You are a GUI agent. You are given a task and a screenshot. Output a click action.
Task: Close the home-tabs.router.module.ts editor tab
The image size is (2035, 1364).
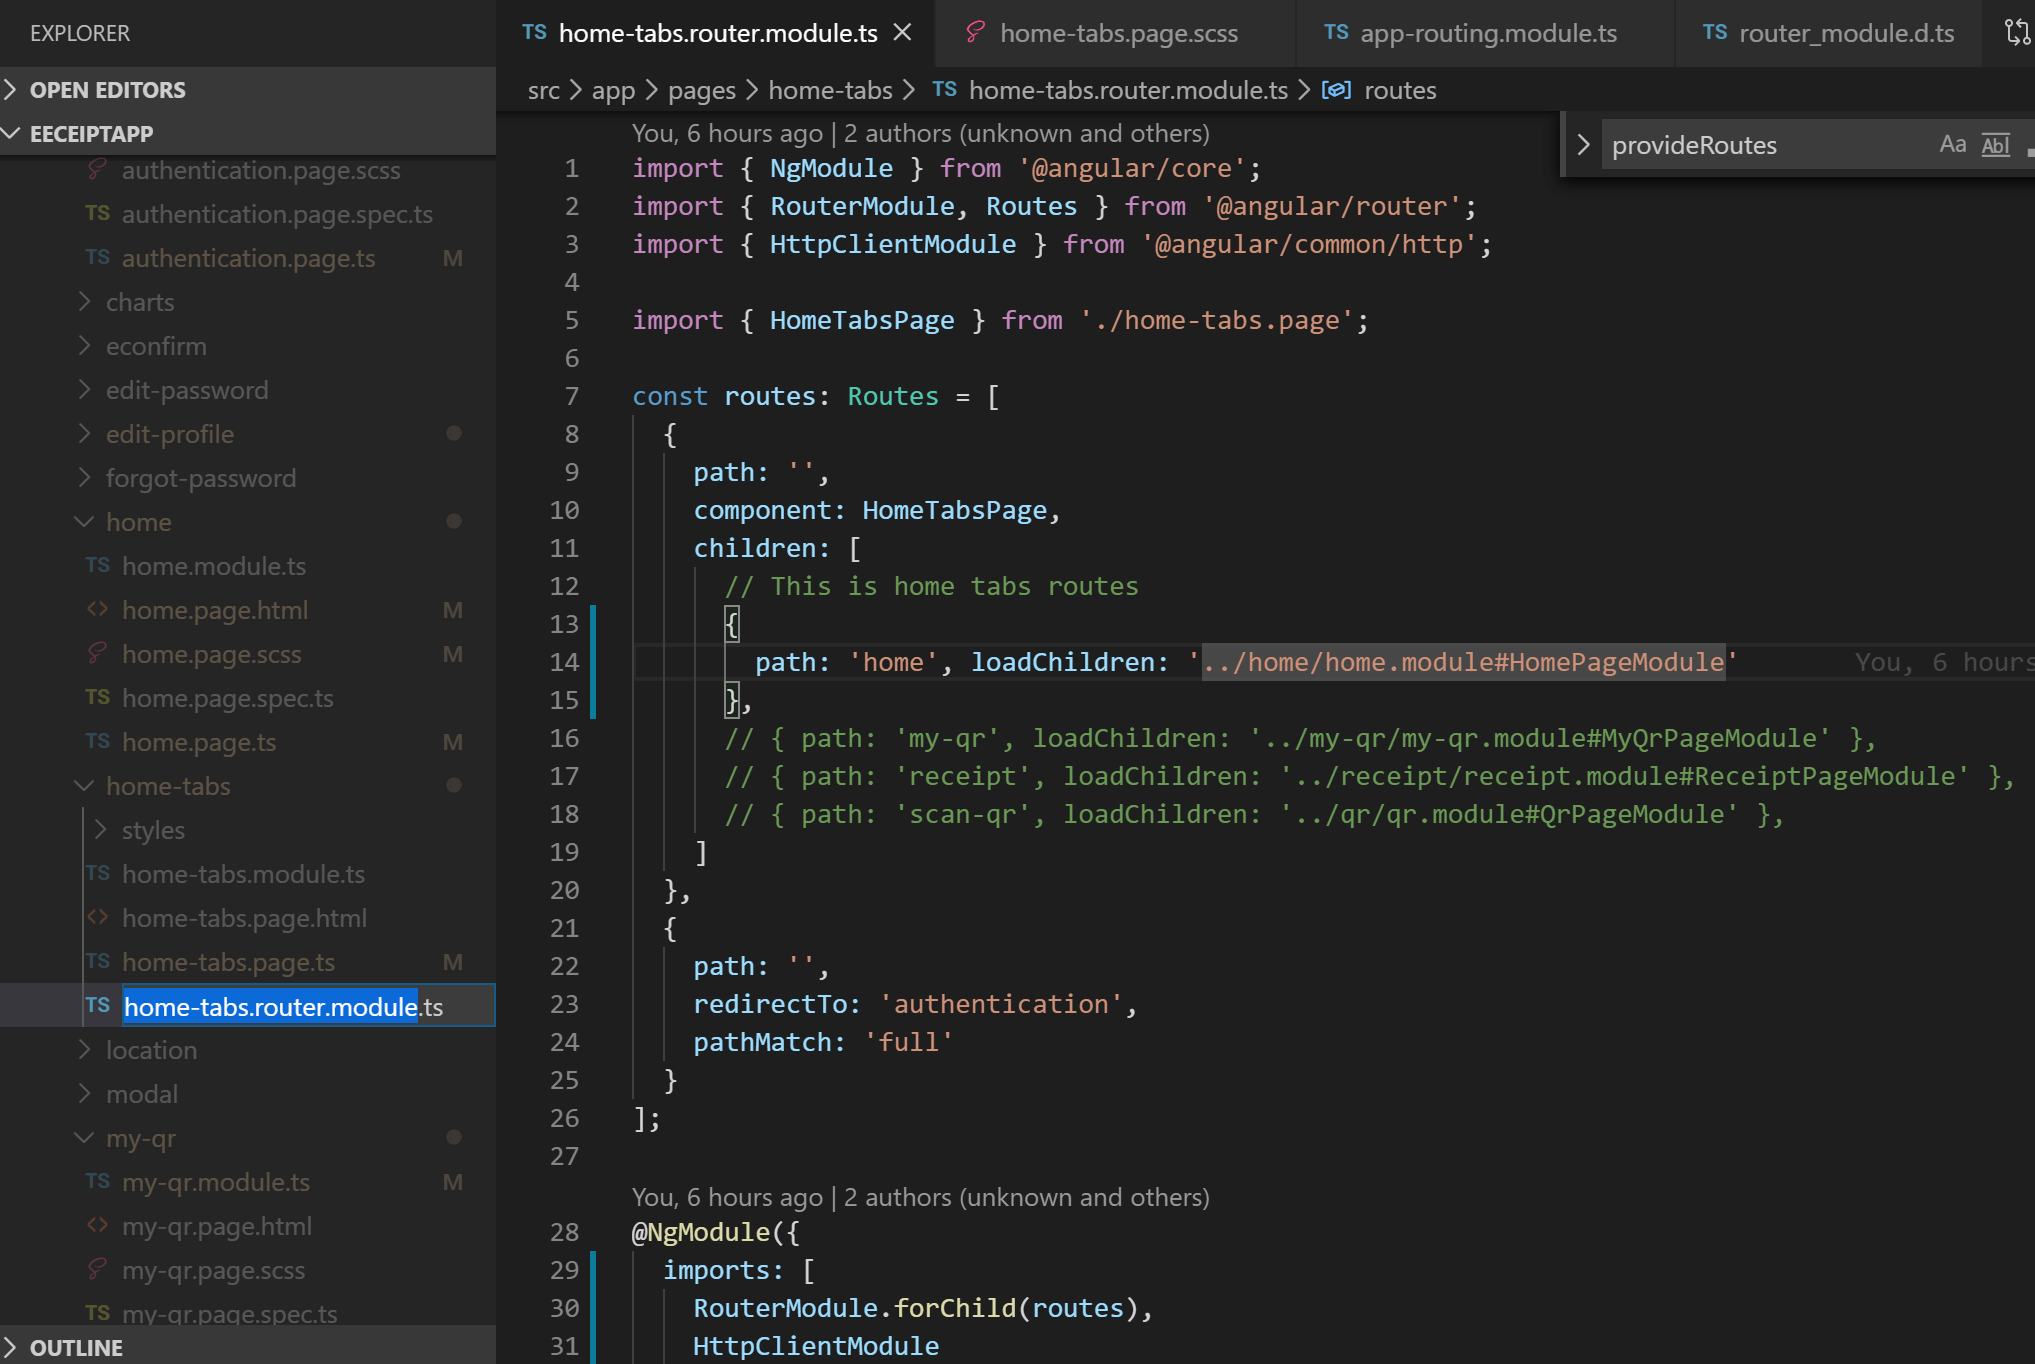click(902, 32)
